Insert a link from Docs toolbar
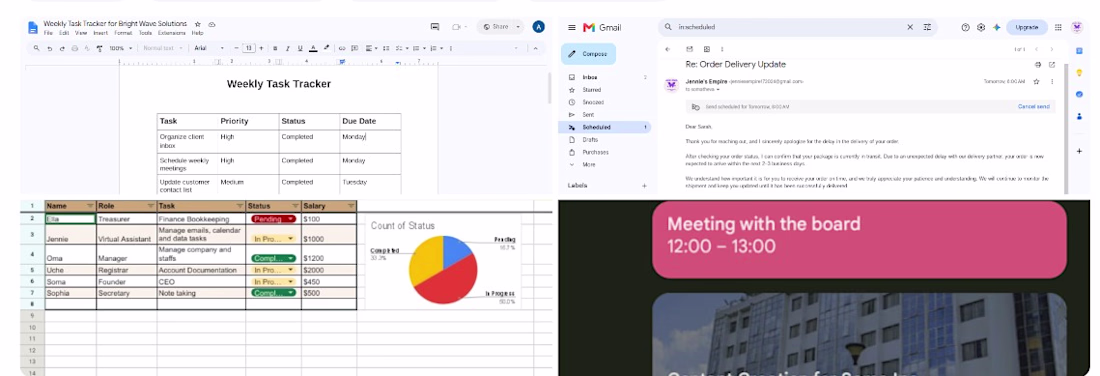 (342, 48)
